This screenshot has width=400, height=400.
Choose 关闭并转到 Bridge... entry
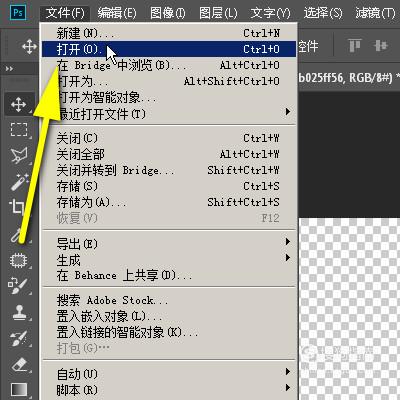click(x=169, y=170)
